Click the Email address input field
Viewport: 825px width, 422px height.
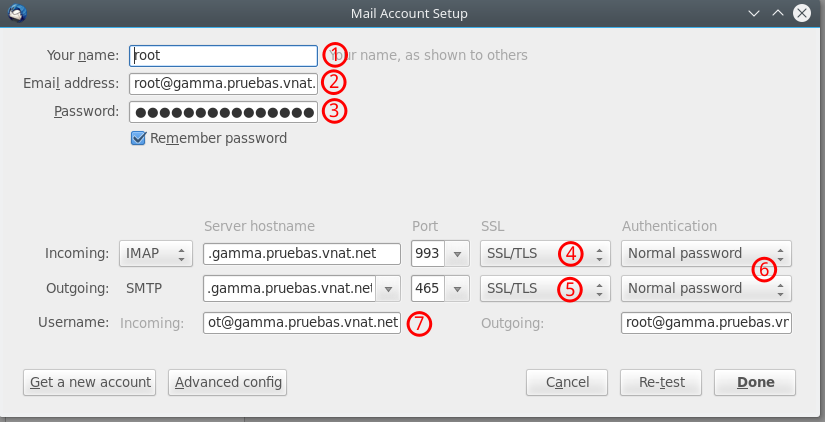[x=224, y=83]
